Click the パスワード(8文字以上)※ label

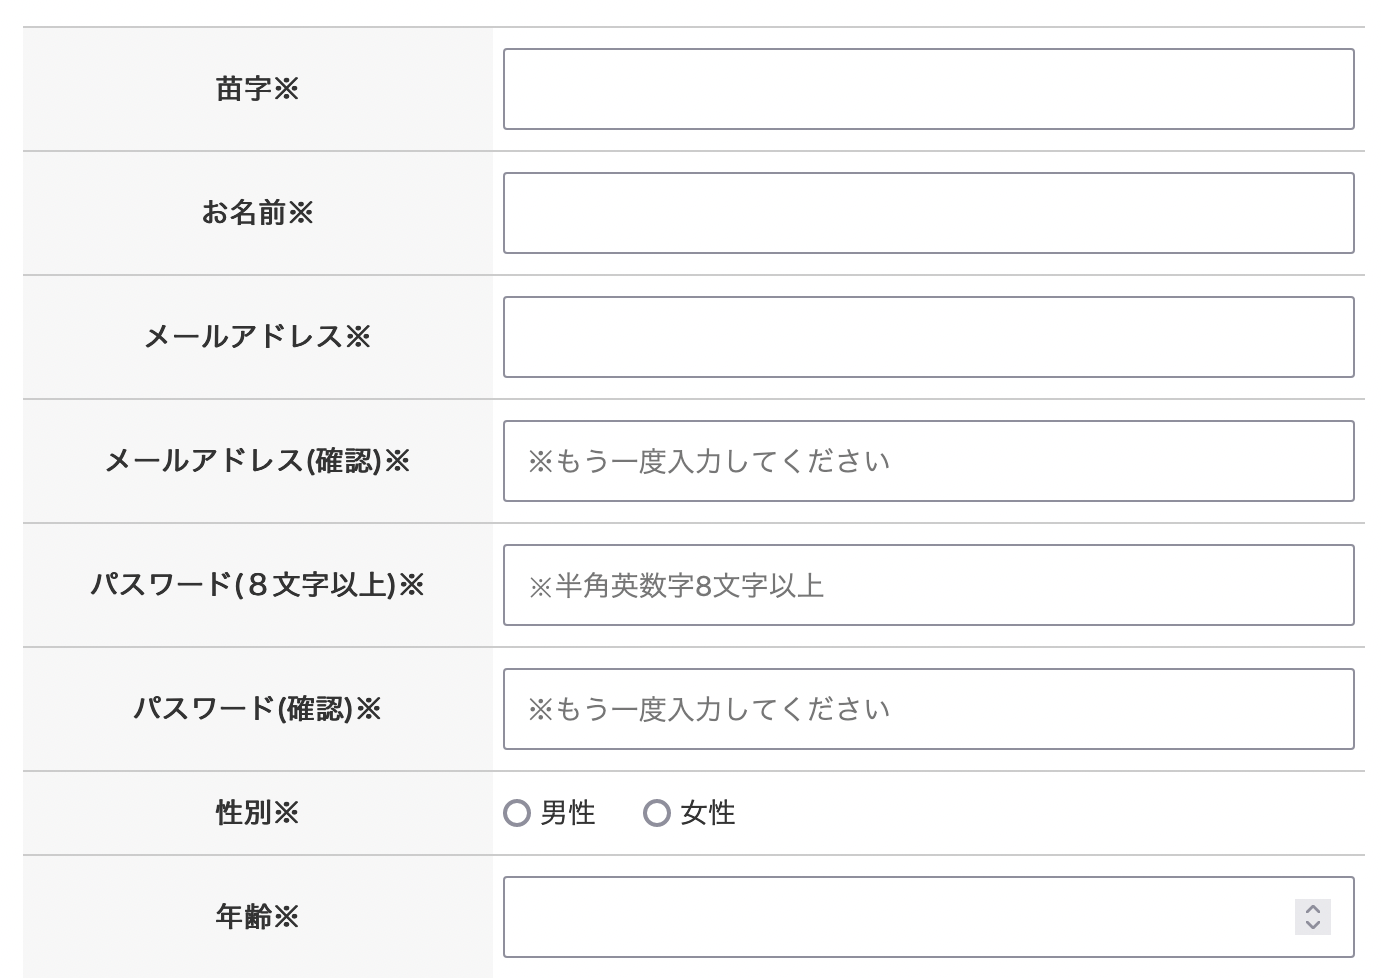point(257,585)
